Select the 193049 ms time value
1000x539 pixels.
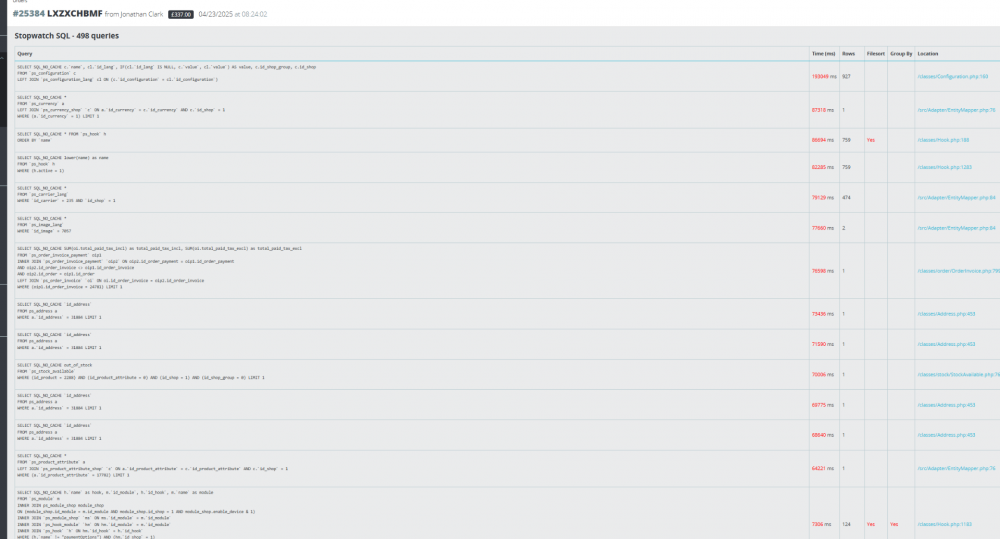click(823, 77)
